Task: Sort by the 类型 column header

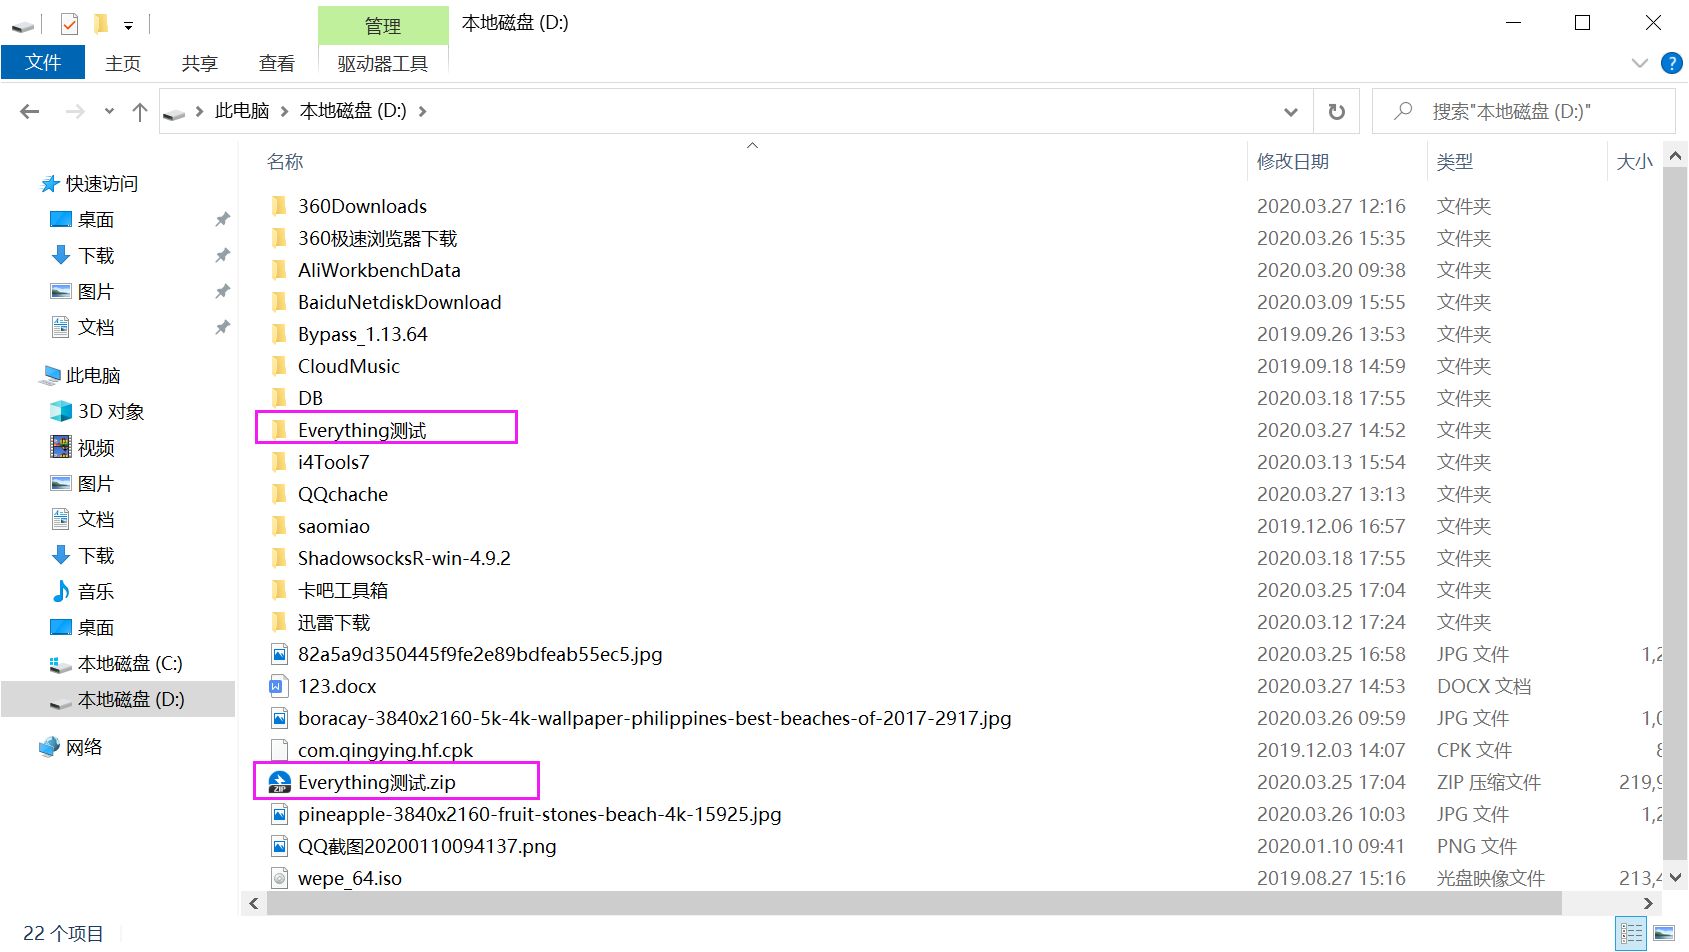Action: click(x=1455, y=161)
